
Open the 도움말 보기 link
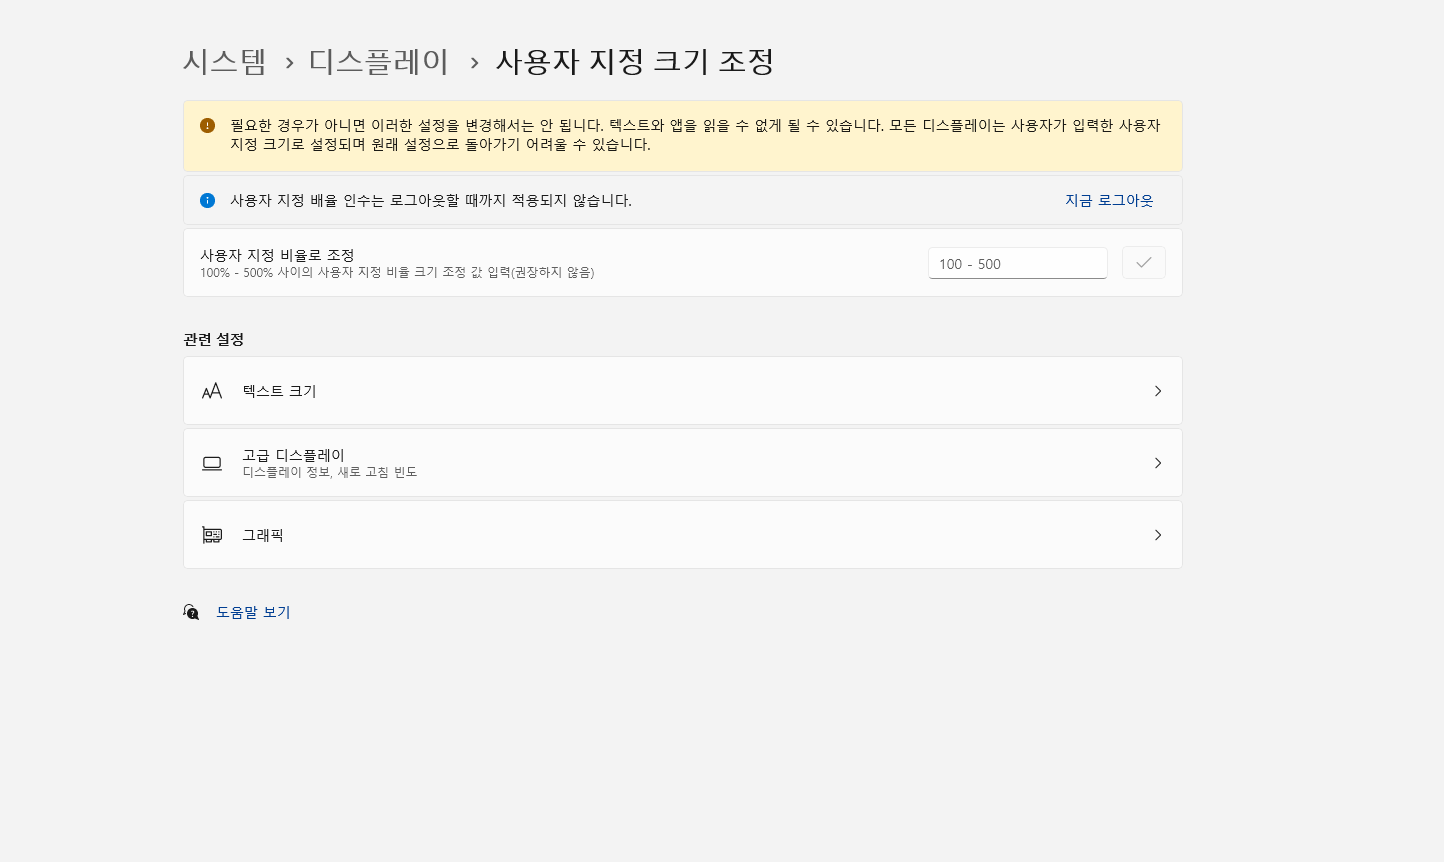[x=254, y=612]
